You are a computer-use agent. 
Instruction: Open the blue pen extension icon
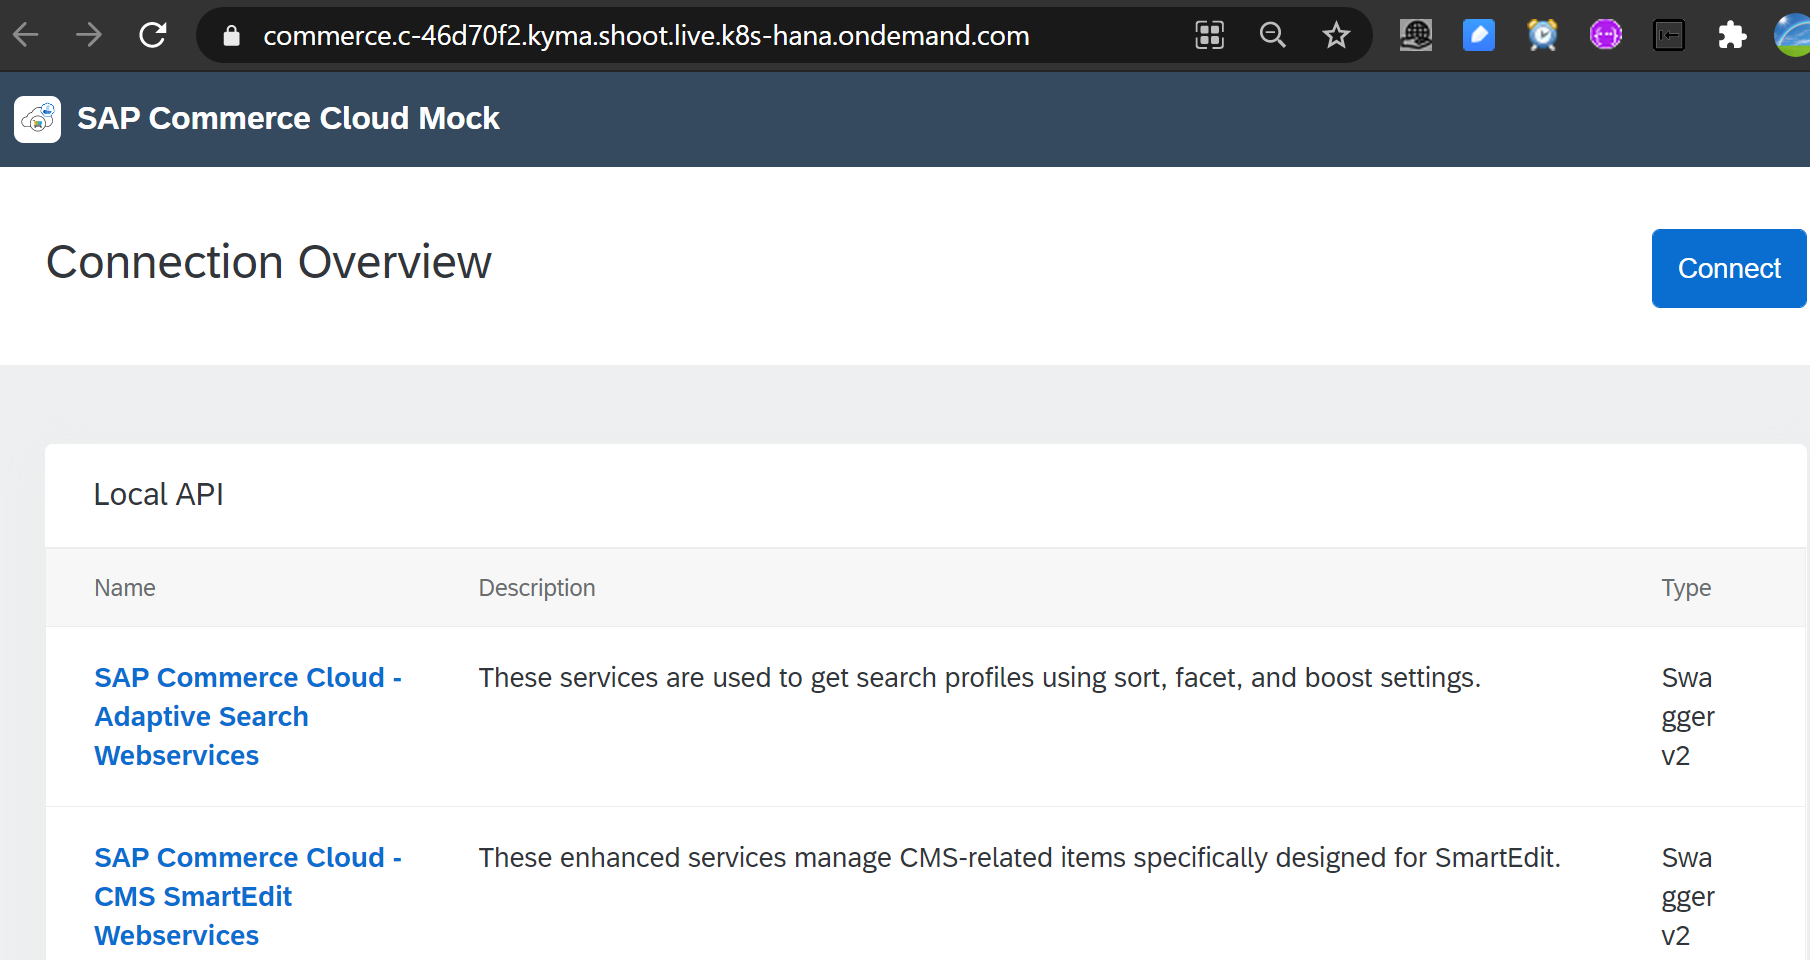click(1479, 36)
